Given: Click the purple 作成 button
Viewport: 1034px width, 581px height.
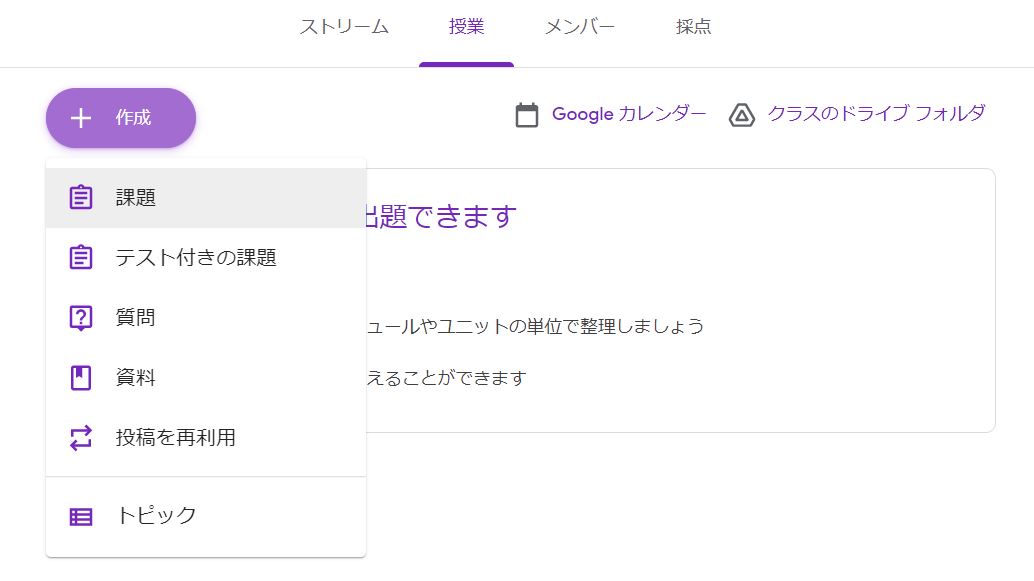Looking at the screenshot, I should click(x=120, y=118).
